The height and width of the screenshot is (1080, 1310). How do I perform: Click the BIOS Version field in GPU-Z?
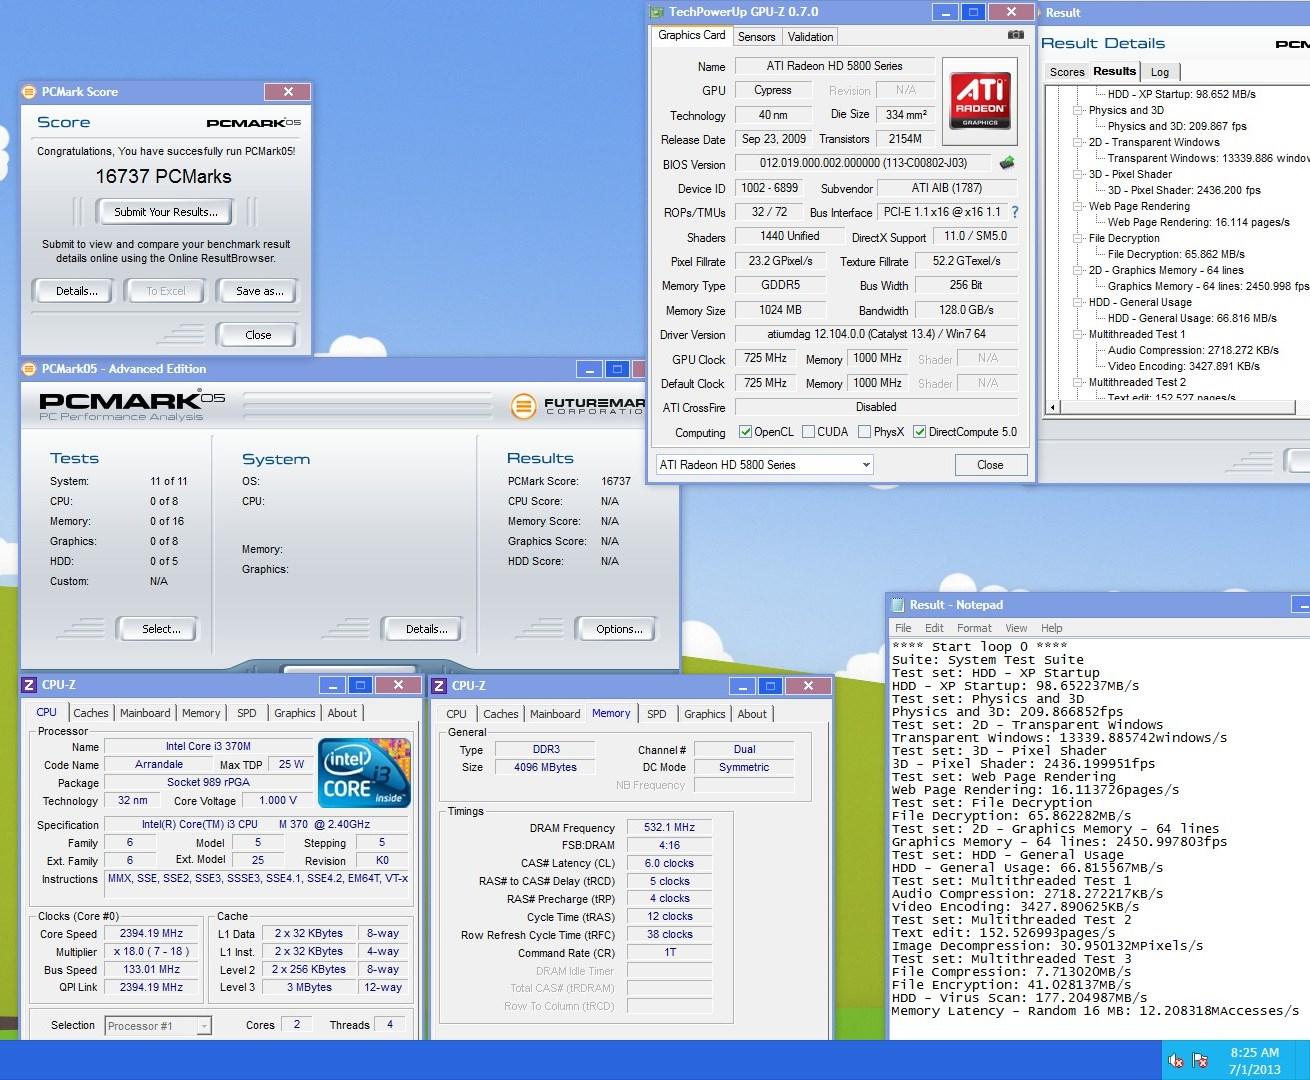[864, 163]
